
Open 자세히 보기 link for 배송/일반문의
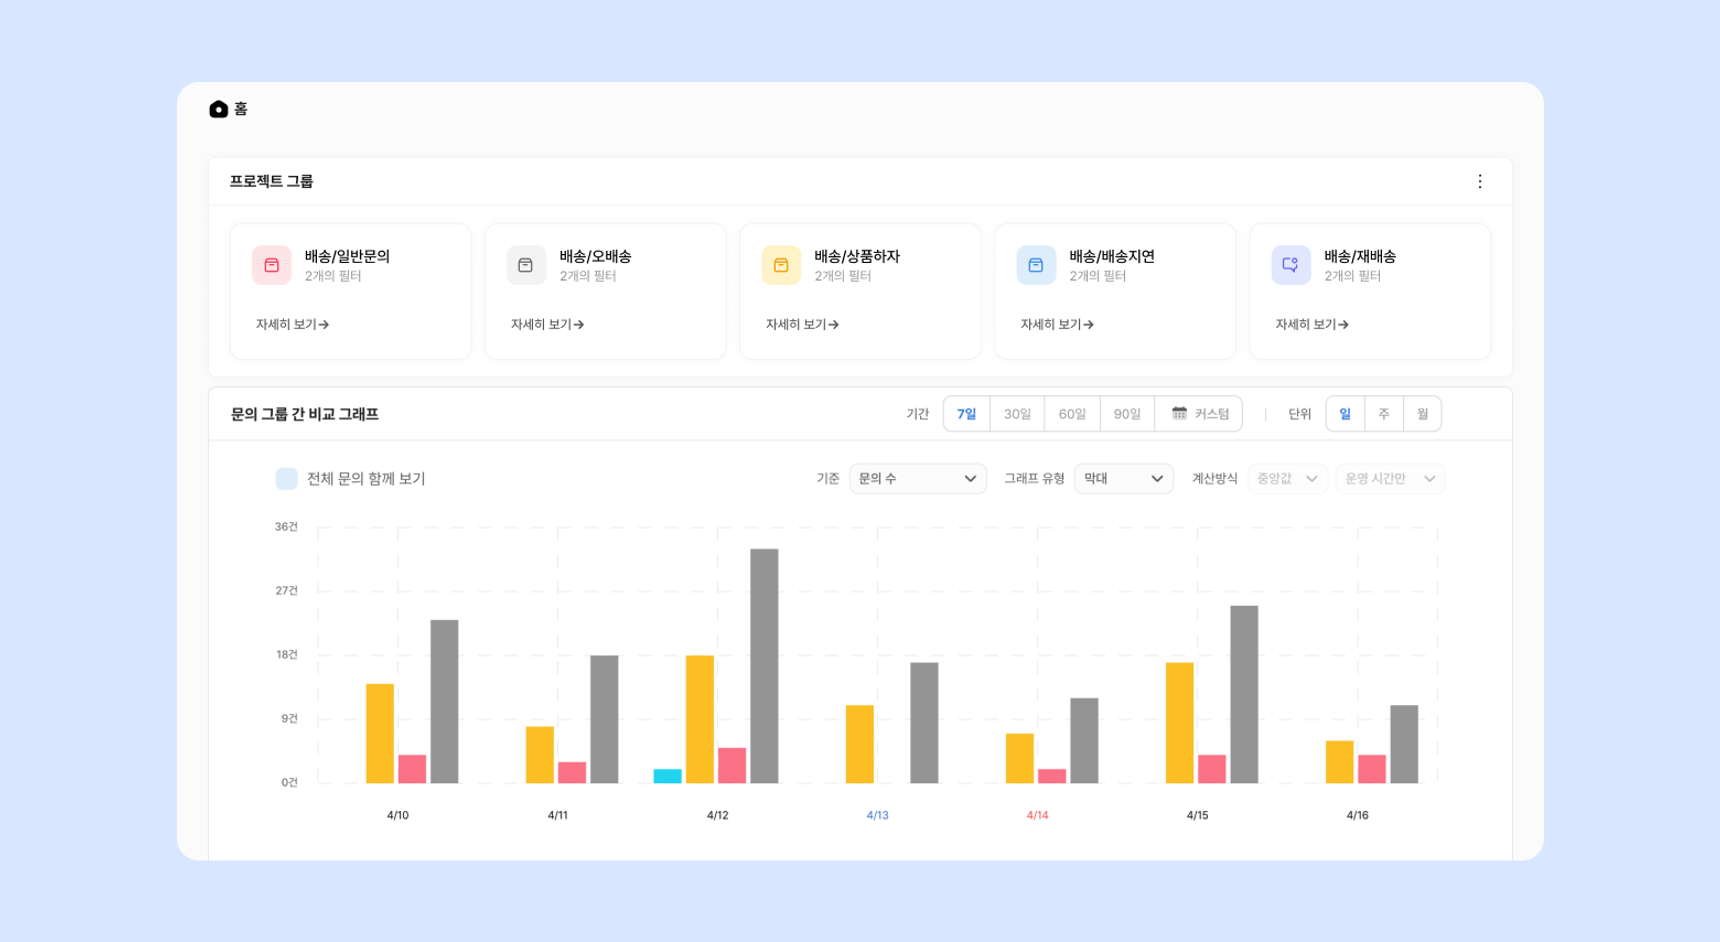point(292,325)
